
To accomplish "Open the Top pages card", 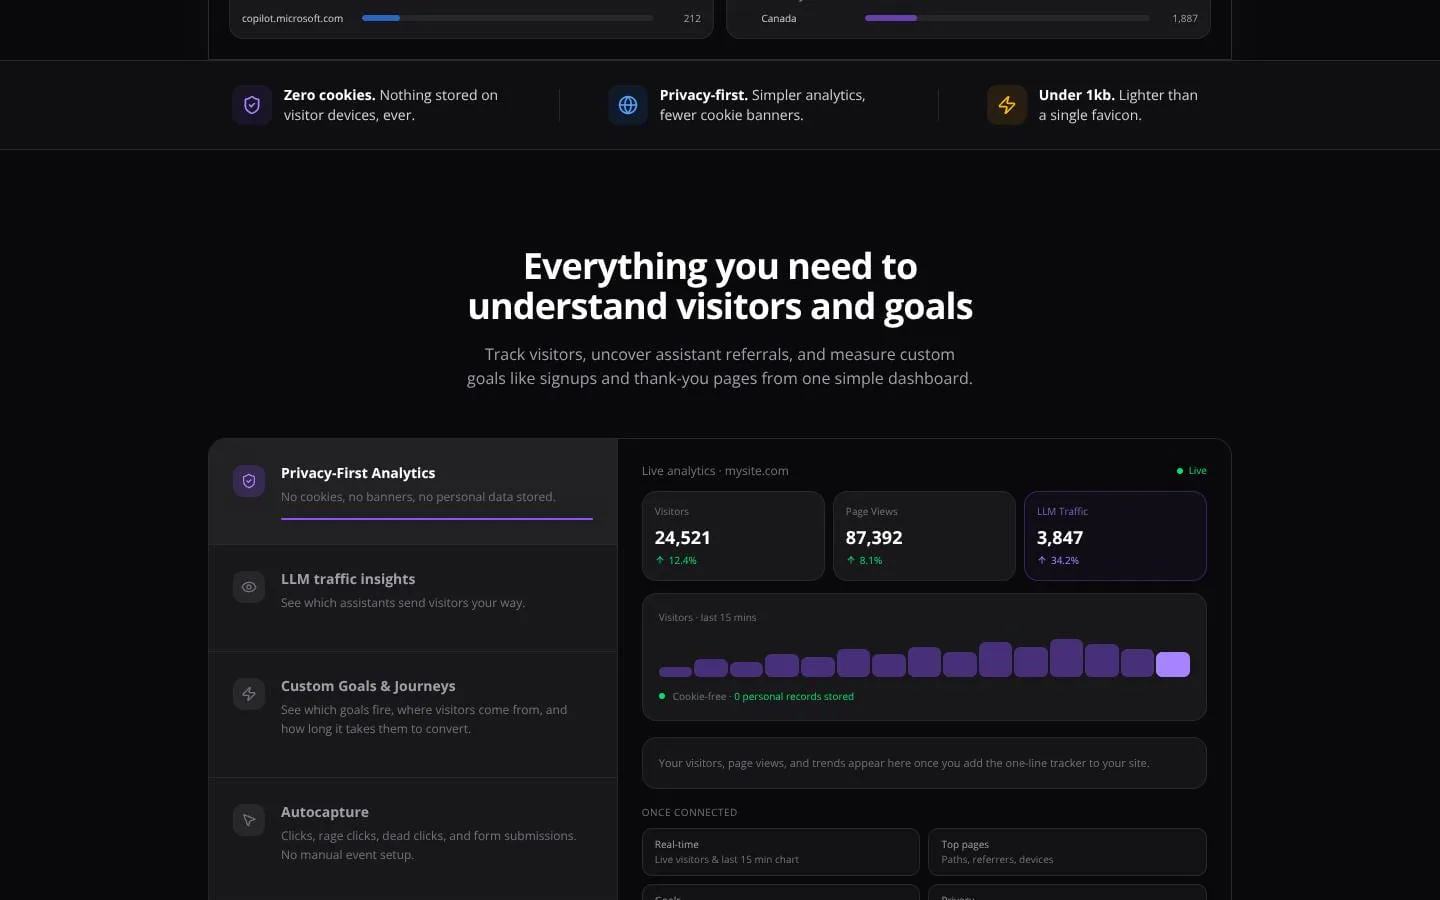I will click(x=1067, y=852).
